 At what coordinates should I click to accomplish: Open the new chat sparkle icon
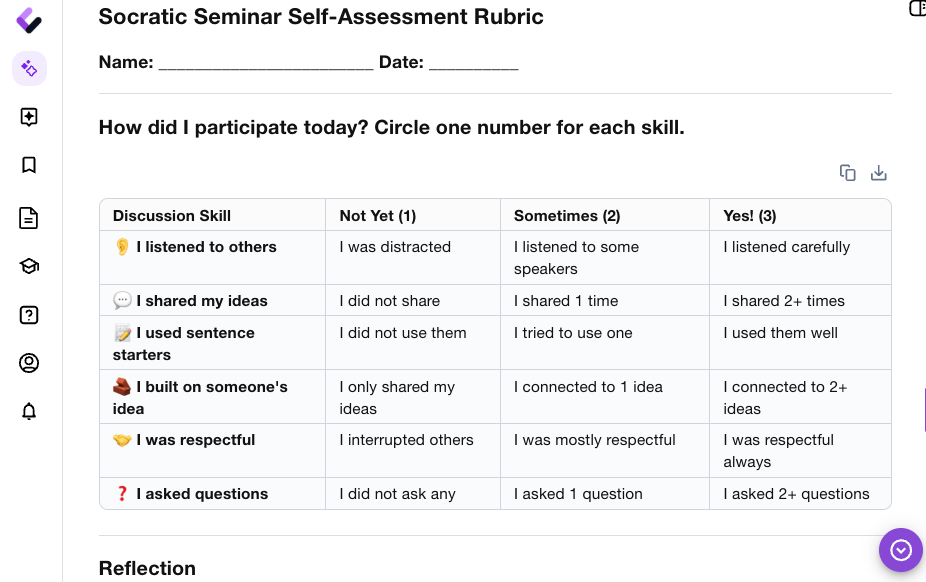(29, 117)
